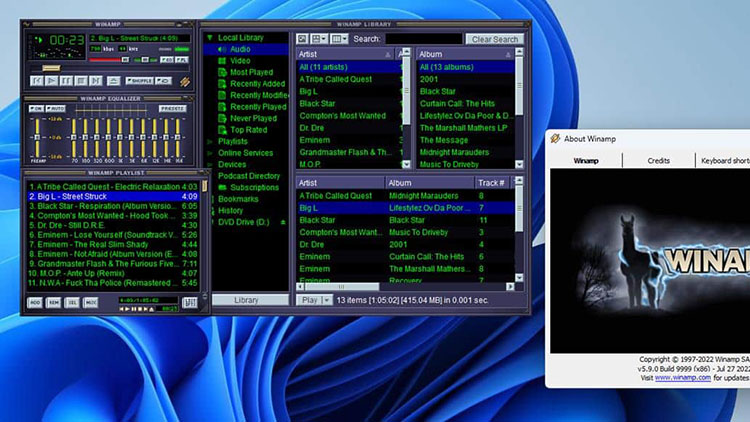The height and width of the screenshot is (422, 750).
Task: Click the eject icon beside DVD Drive (D:)
Action: (x=283, y=222)
